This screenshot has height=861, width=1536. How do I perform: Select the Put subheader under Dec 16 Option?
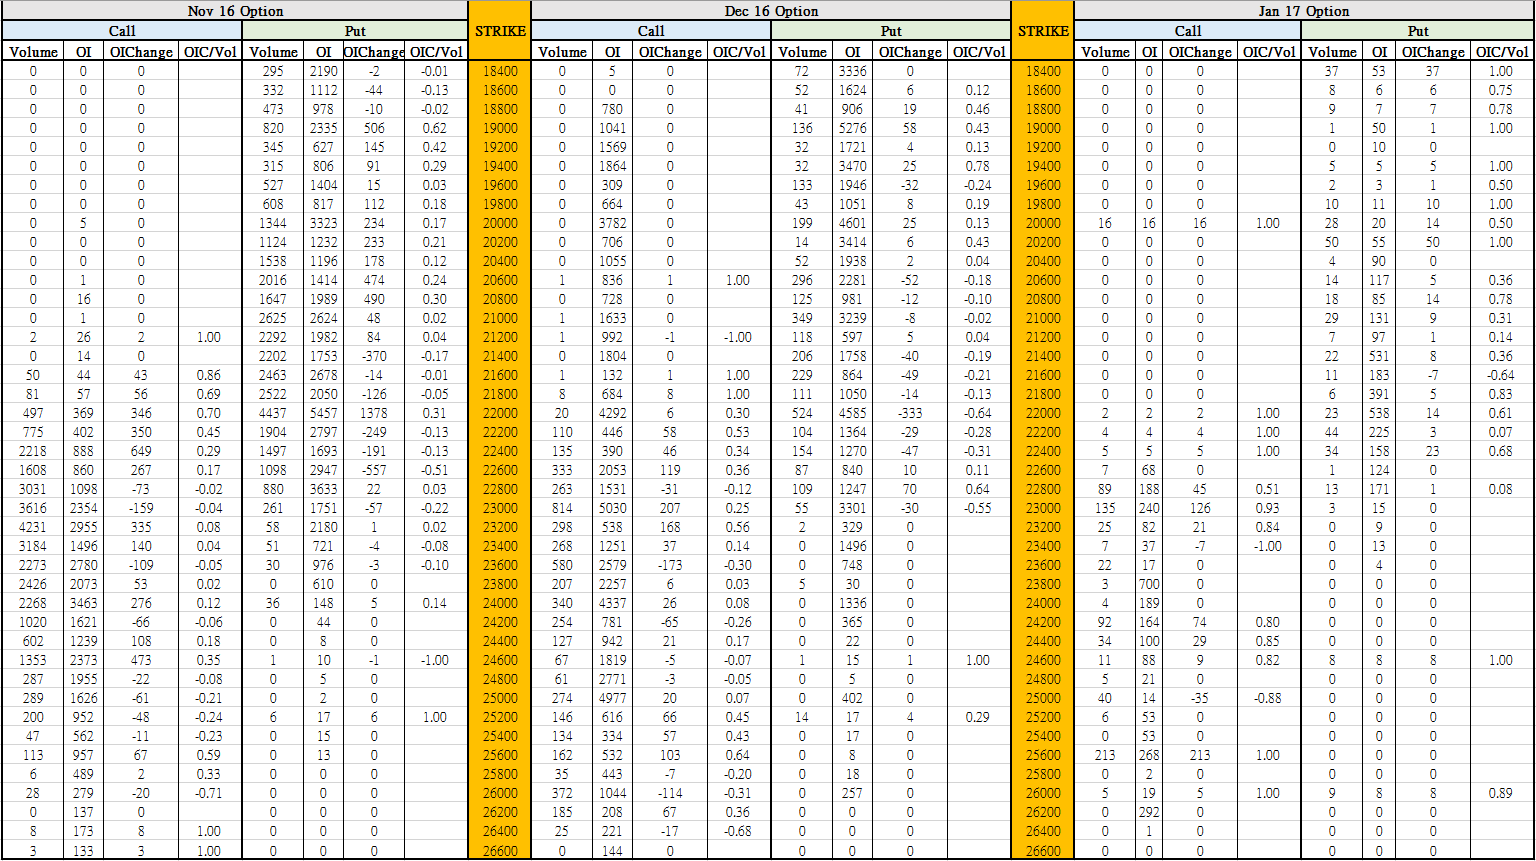pos(890,31)
